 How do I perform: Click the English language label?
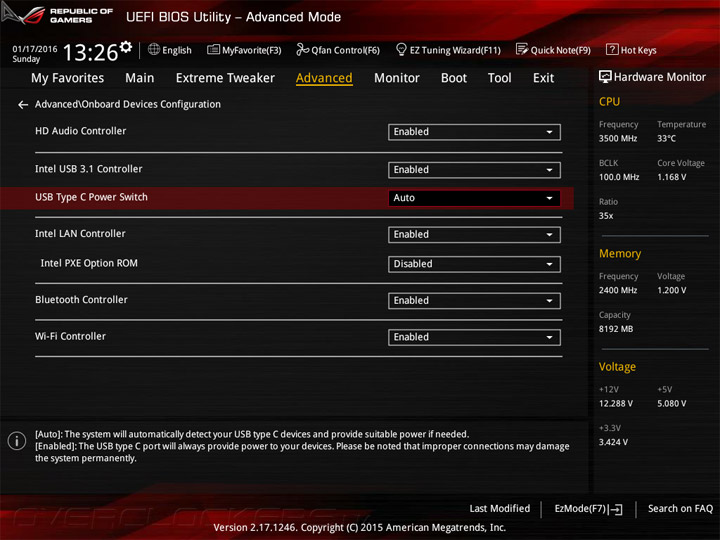click(177, 50)
